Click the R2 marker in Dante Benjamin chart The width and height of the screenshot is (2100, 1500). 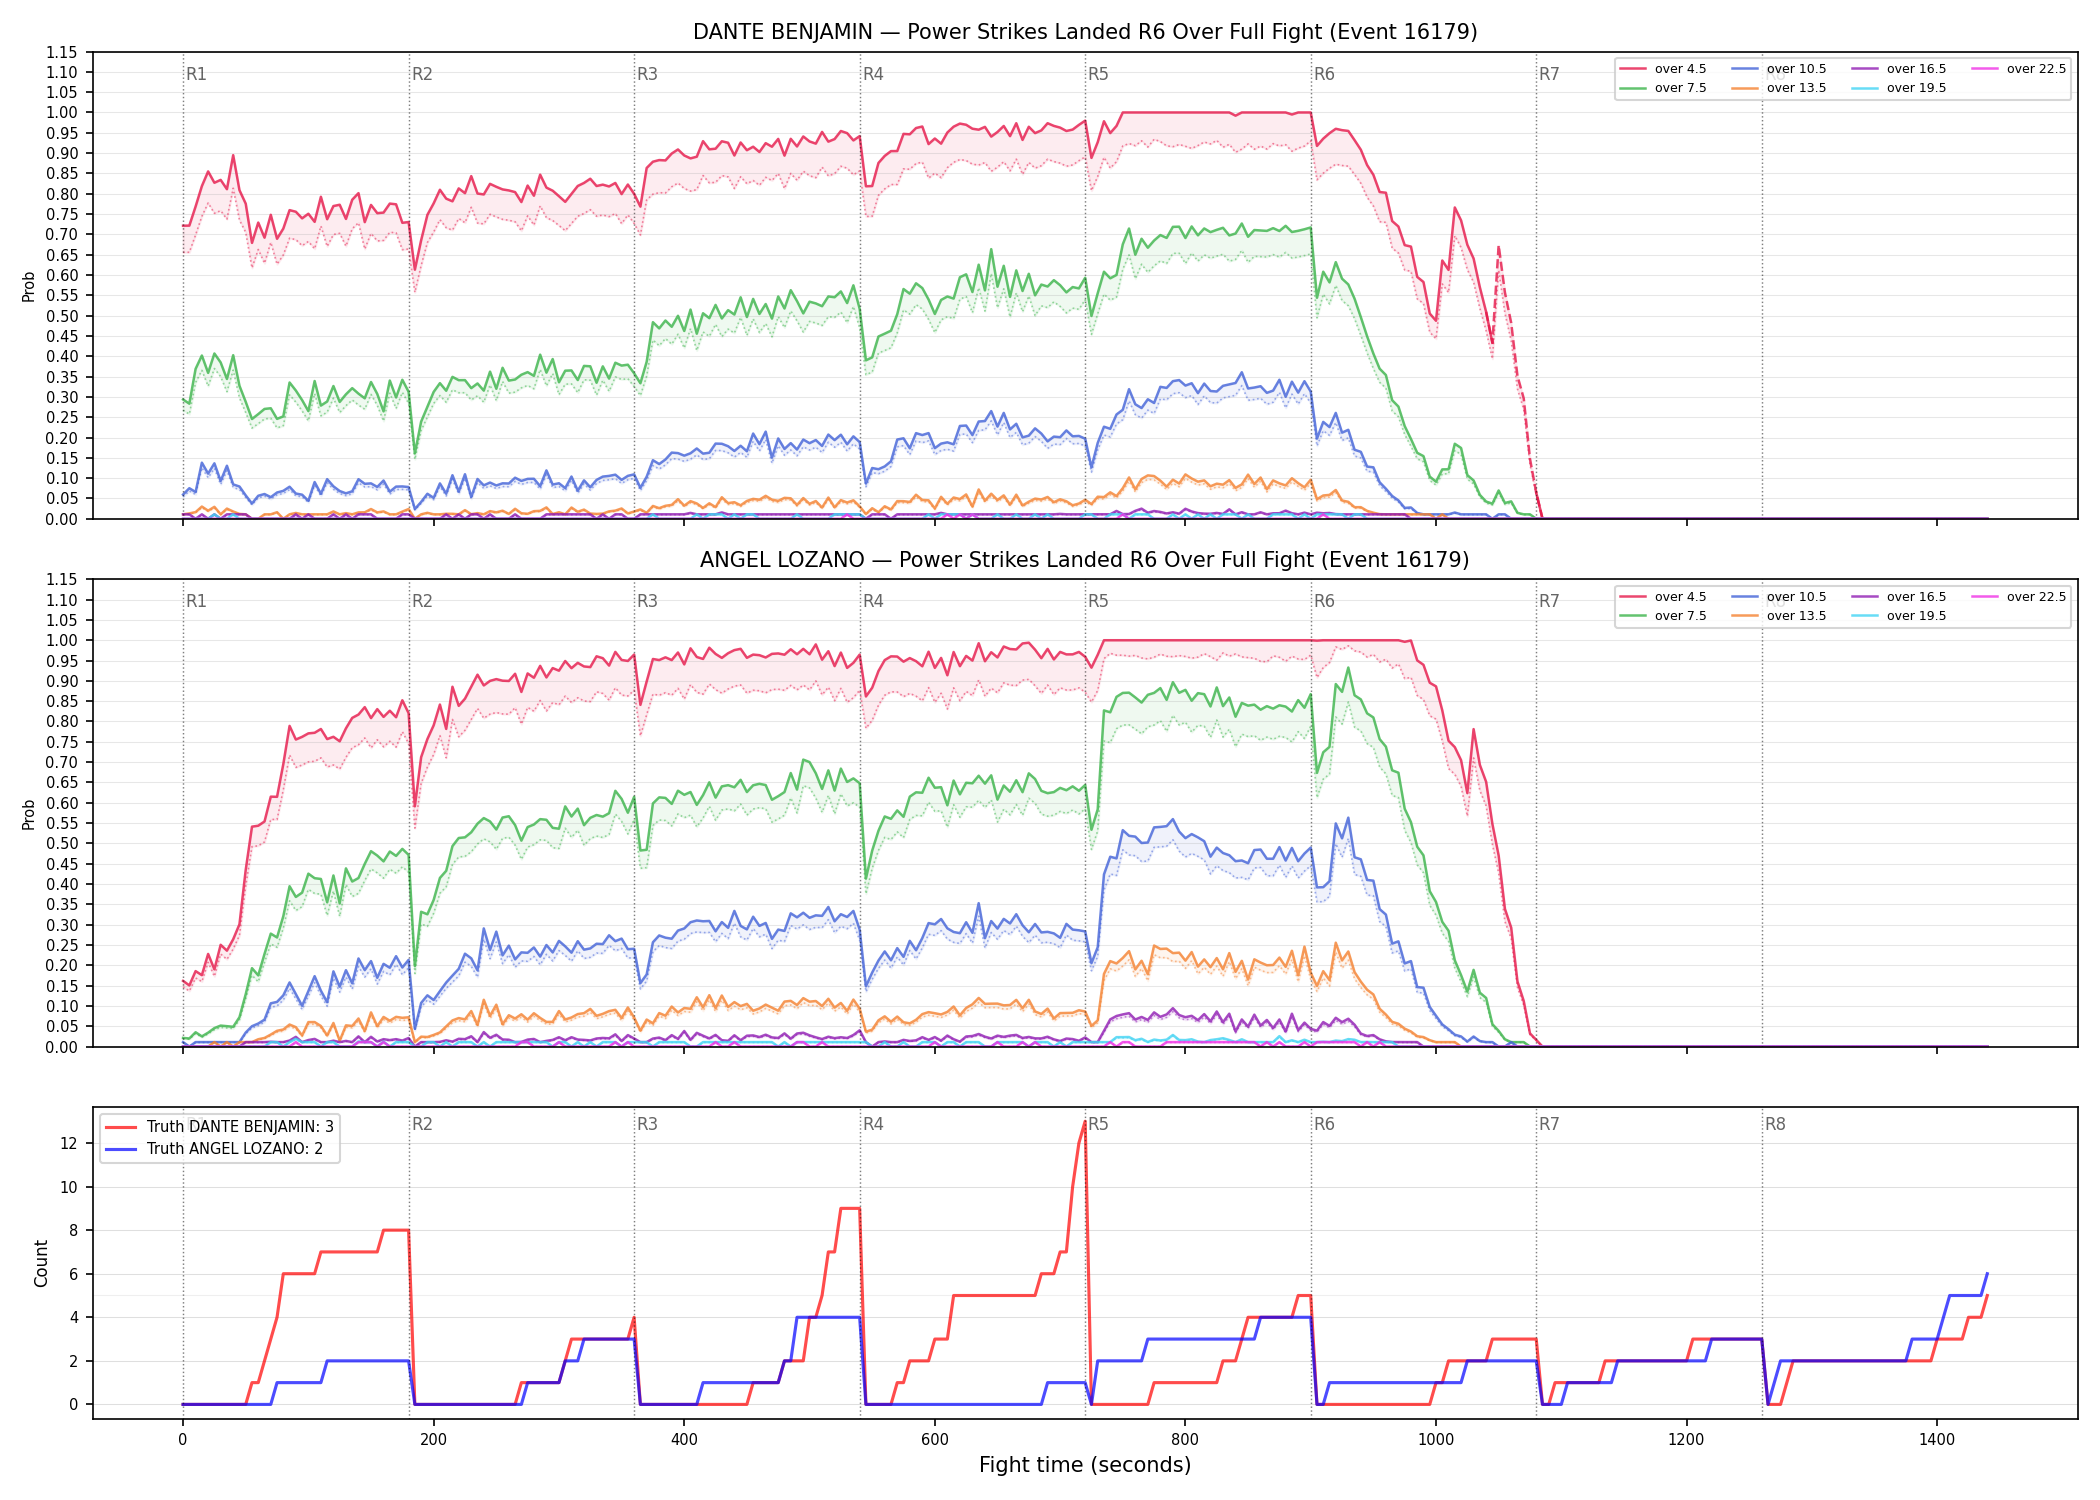pos(422,74)
